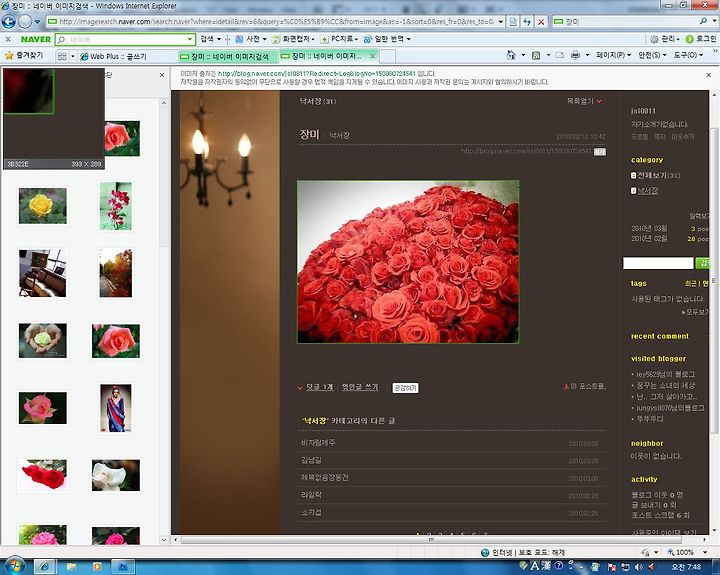Close the image source notice bar
The height and width of the screenshot is (575, 720).
[709, 75]
